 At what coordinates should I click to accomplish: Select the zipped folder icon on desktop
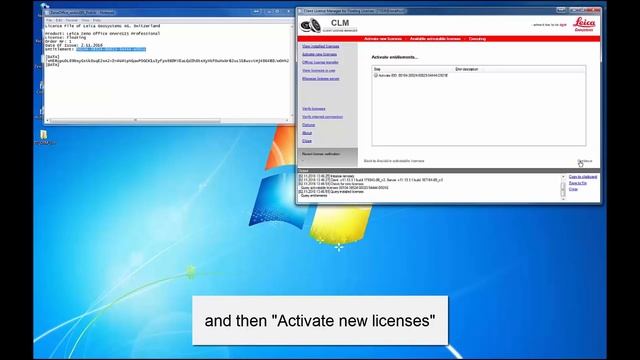(44, 135)
